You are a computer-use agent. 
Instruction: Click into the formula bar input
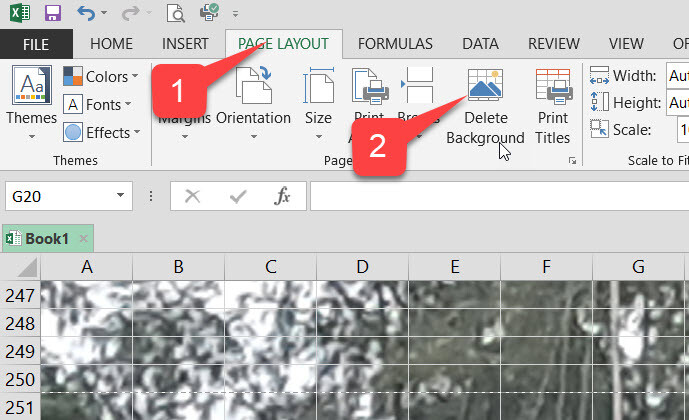click(x=499, y=196)
